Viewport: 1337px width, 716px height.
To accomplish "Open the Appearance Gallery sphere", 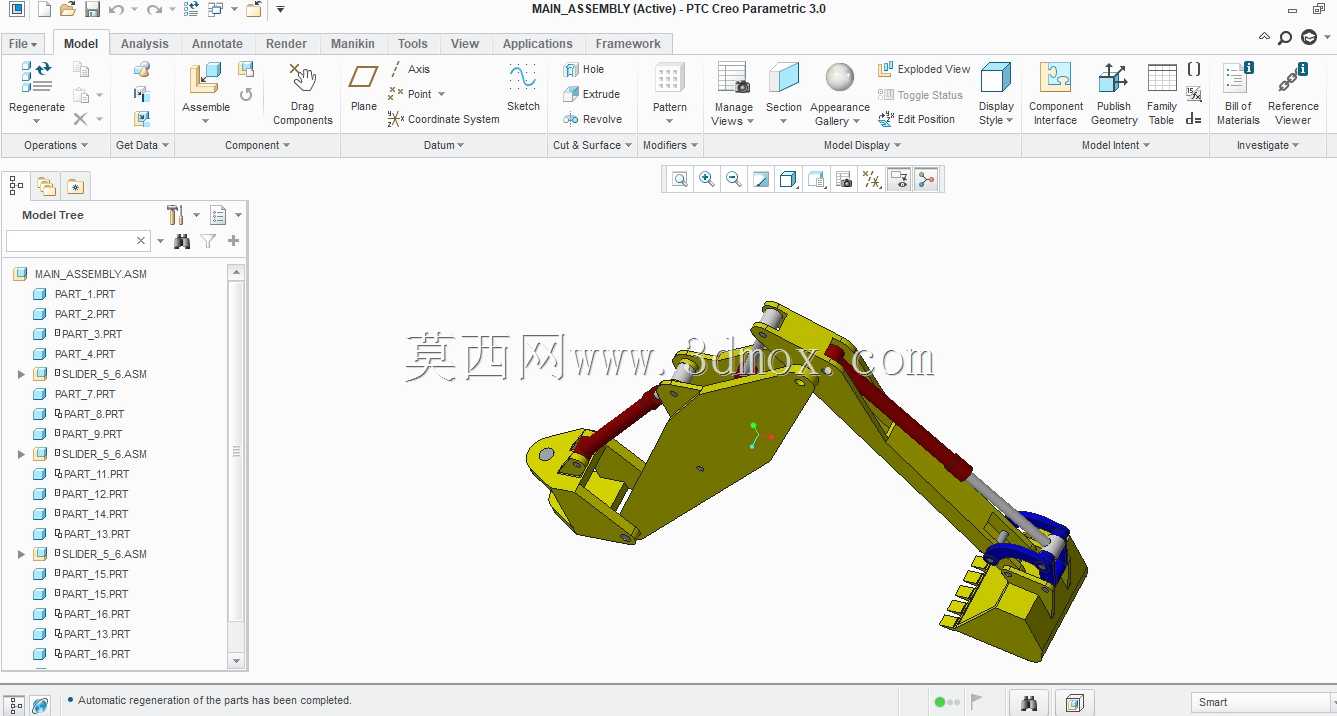I will click(x=840, y=77).
